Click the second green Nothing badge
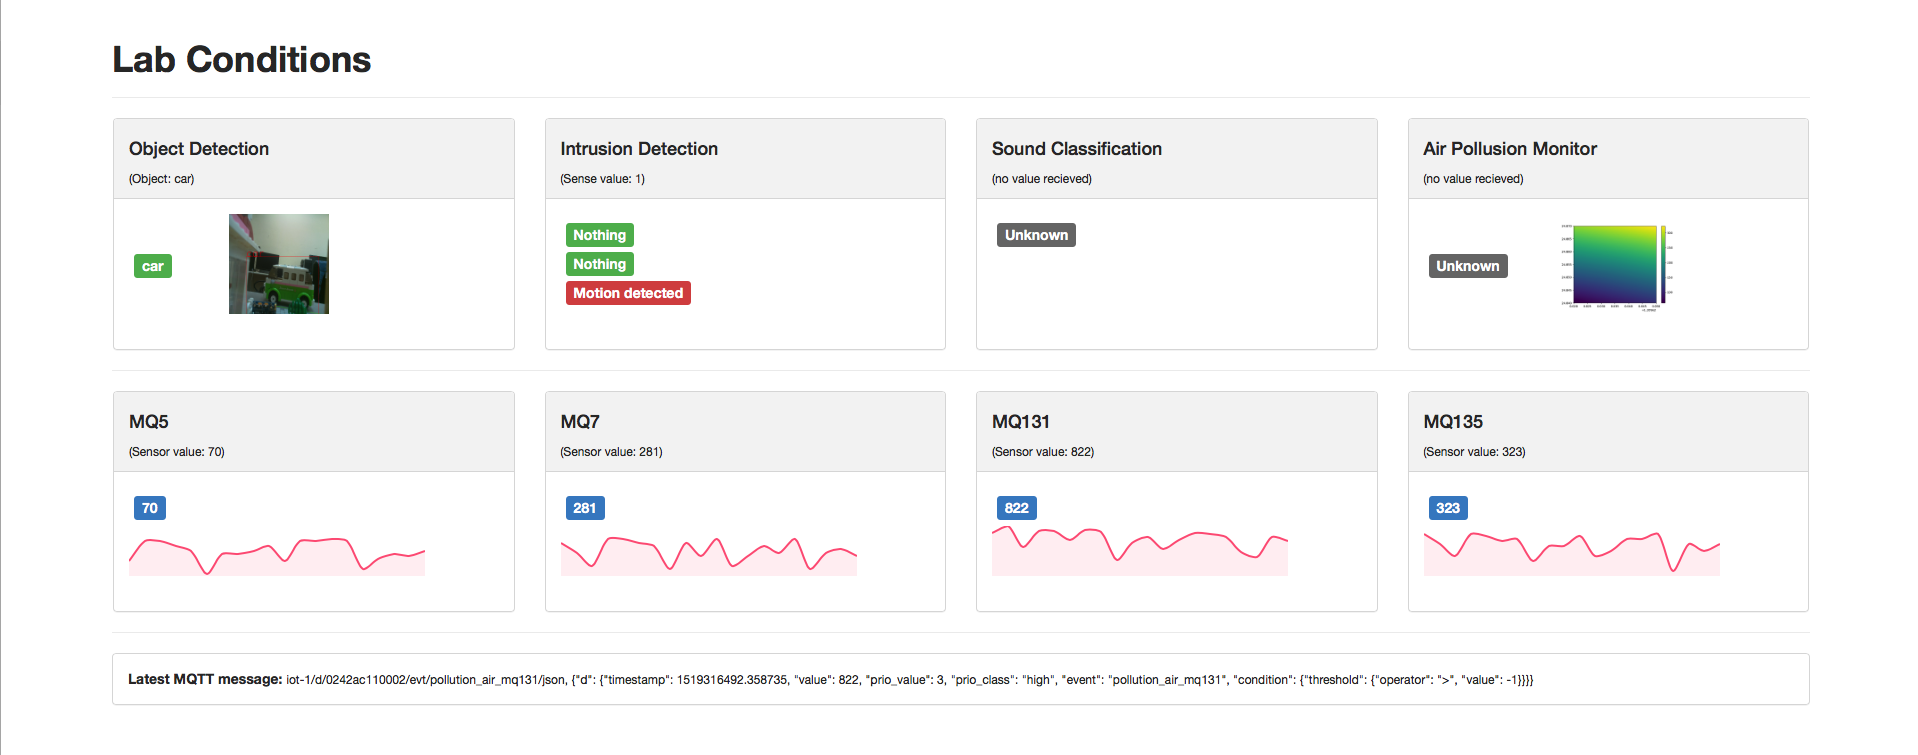Screen dimensions: 1918x755 click(600, 264)
